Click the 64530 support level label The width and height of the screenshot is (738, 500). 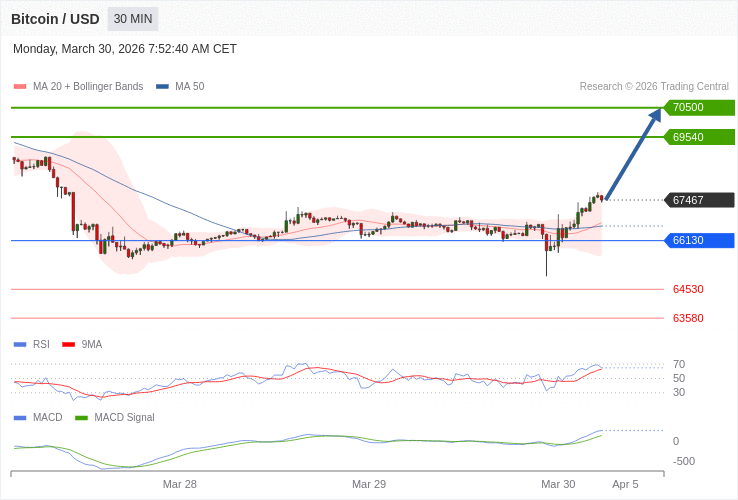(x=688, y=289)
